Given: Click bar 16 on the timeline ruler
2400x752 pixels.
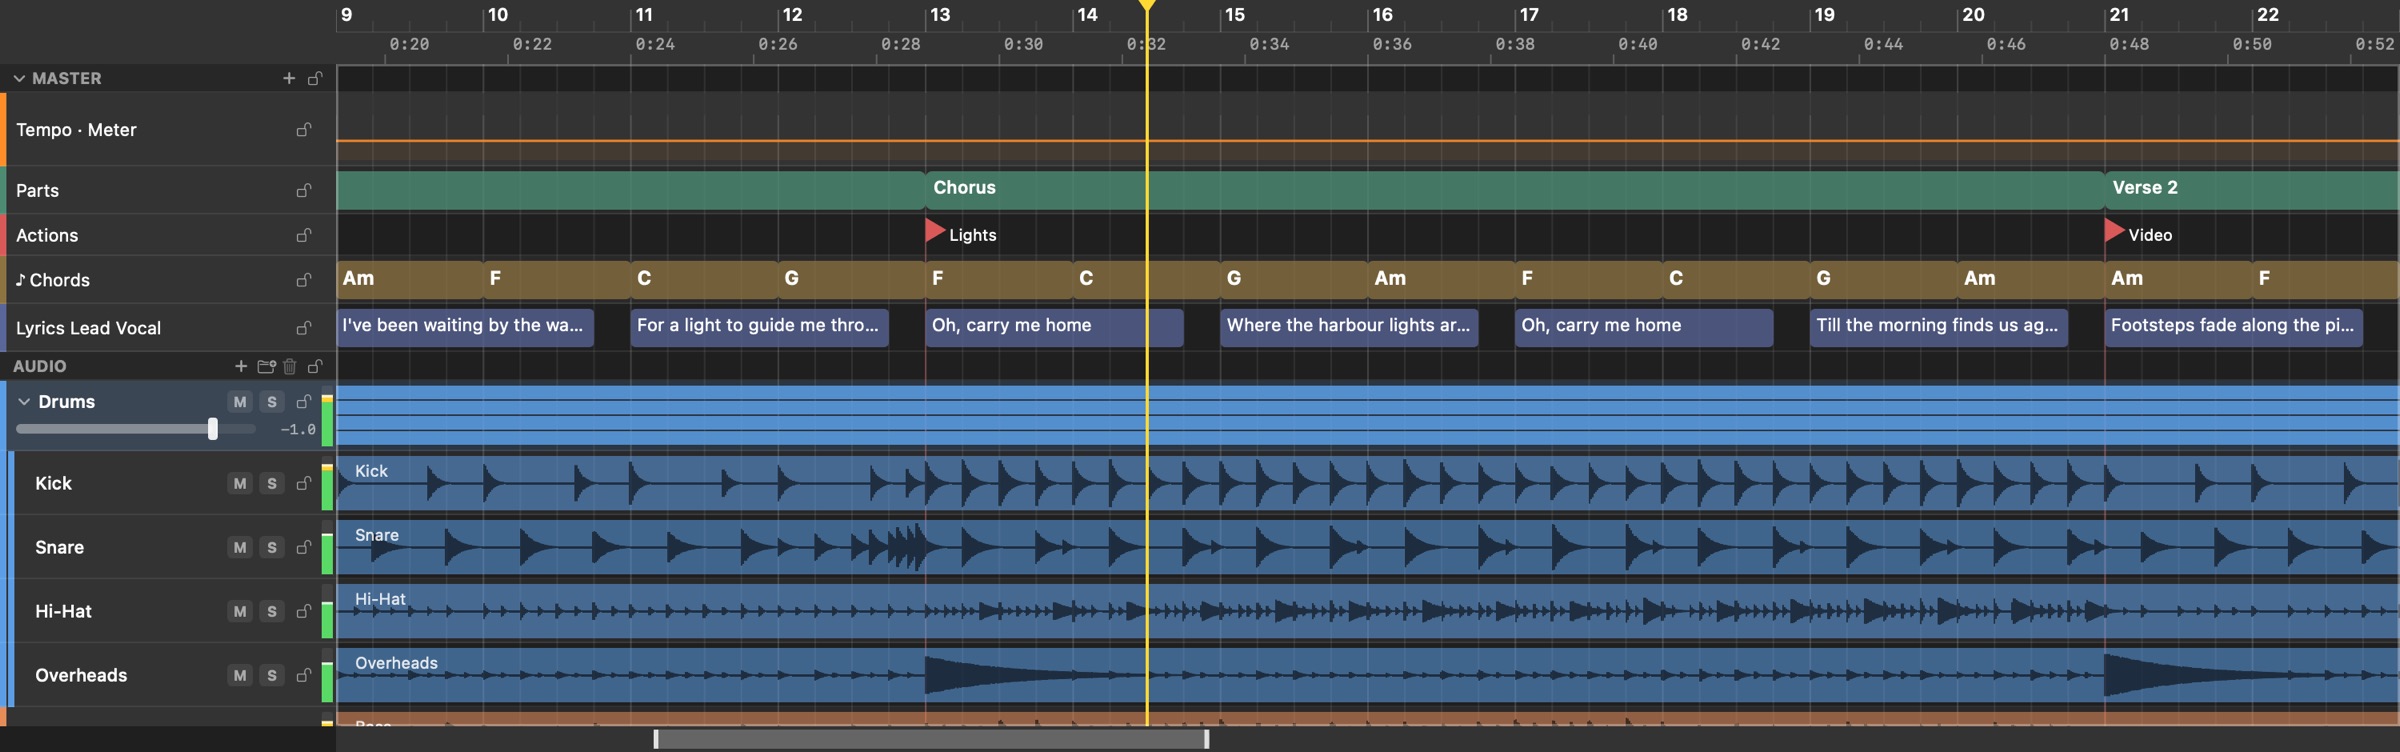Looking at the screenshot, I should point(1383,15).
